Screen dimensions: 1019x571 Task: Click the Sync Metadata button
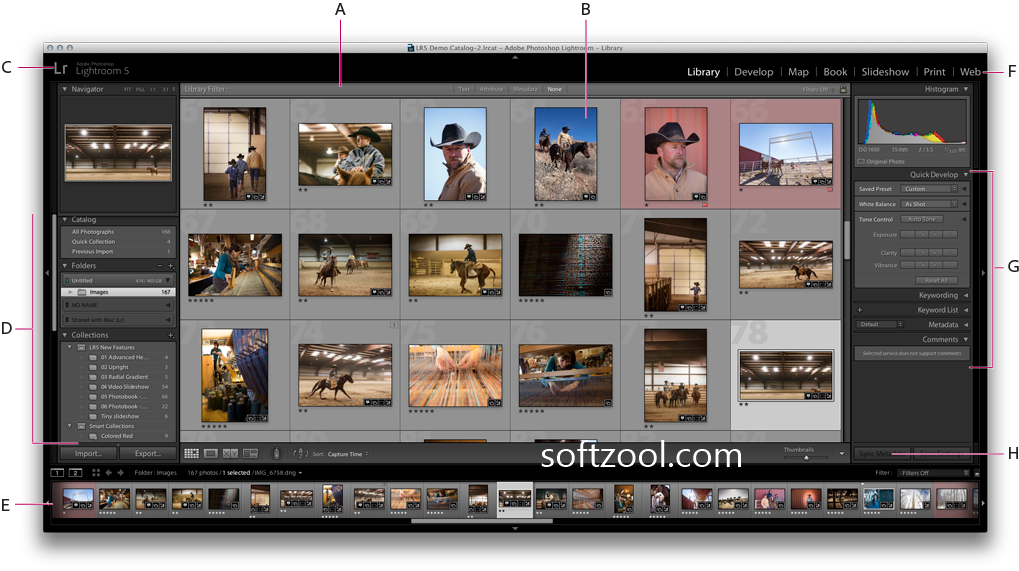[883, 453]
